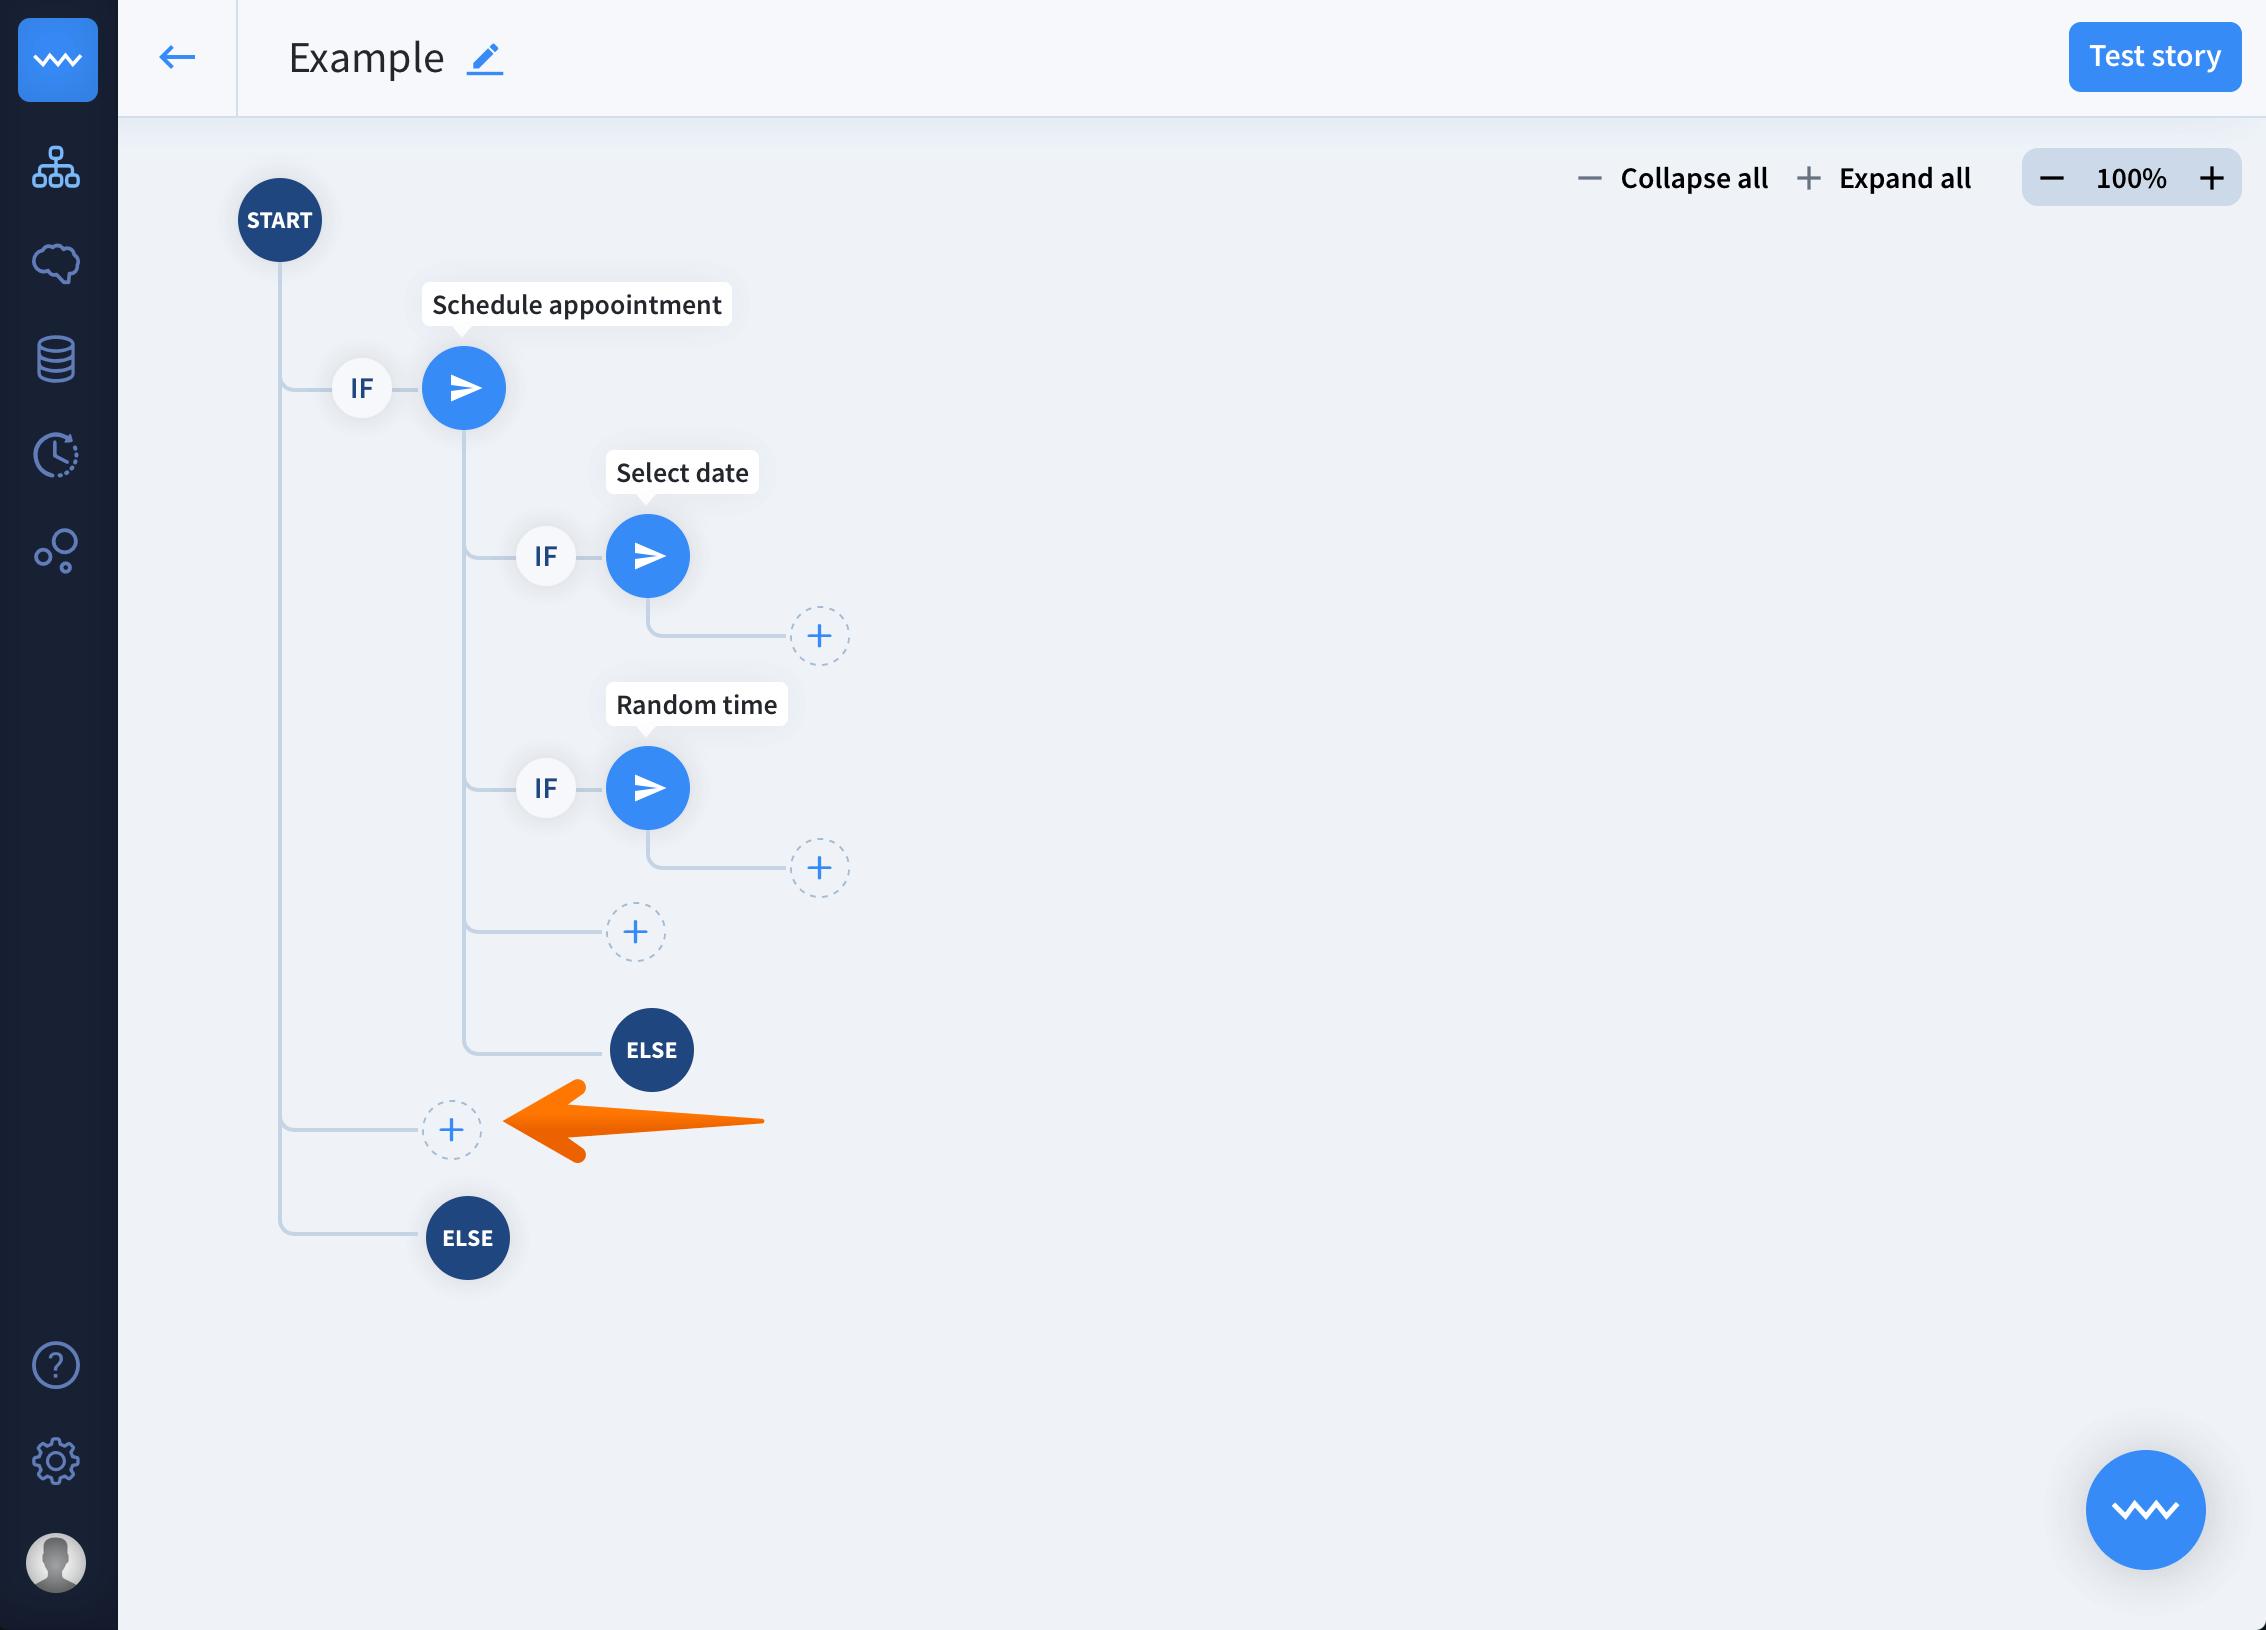This screenshot has width=2266, height=1630.
Task: Open the database Entities icon in sidebar
Action: pos(56,359)
